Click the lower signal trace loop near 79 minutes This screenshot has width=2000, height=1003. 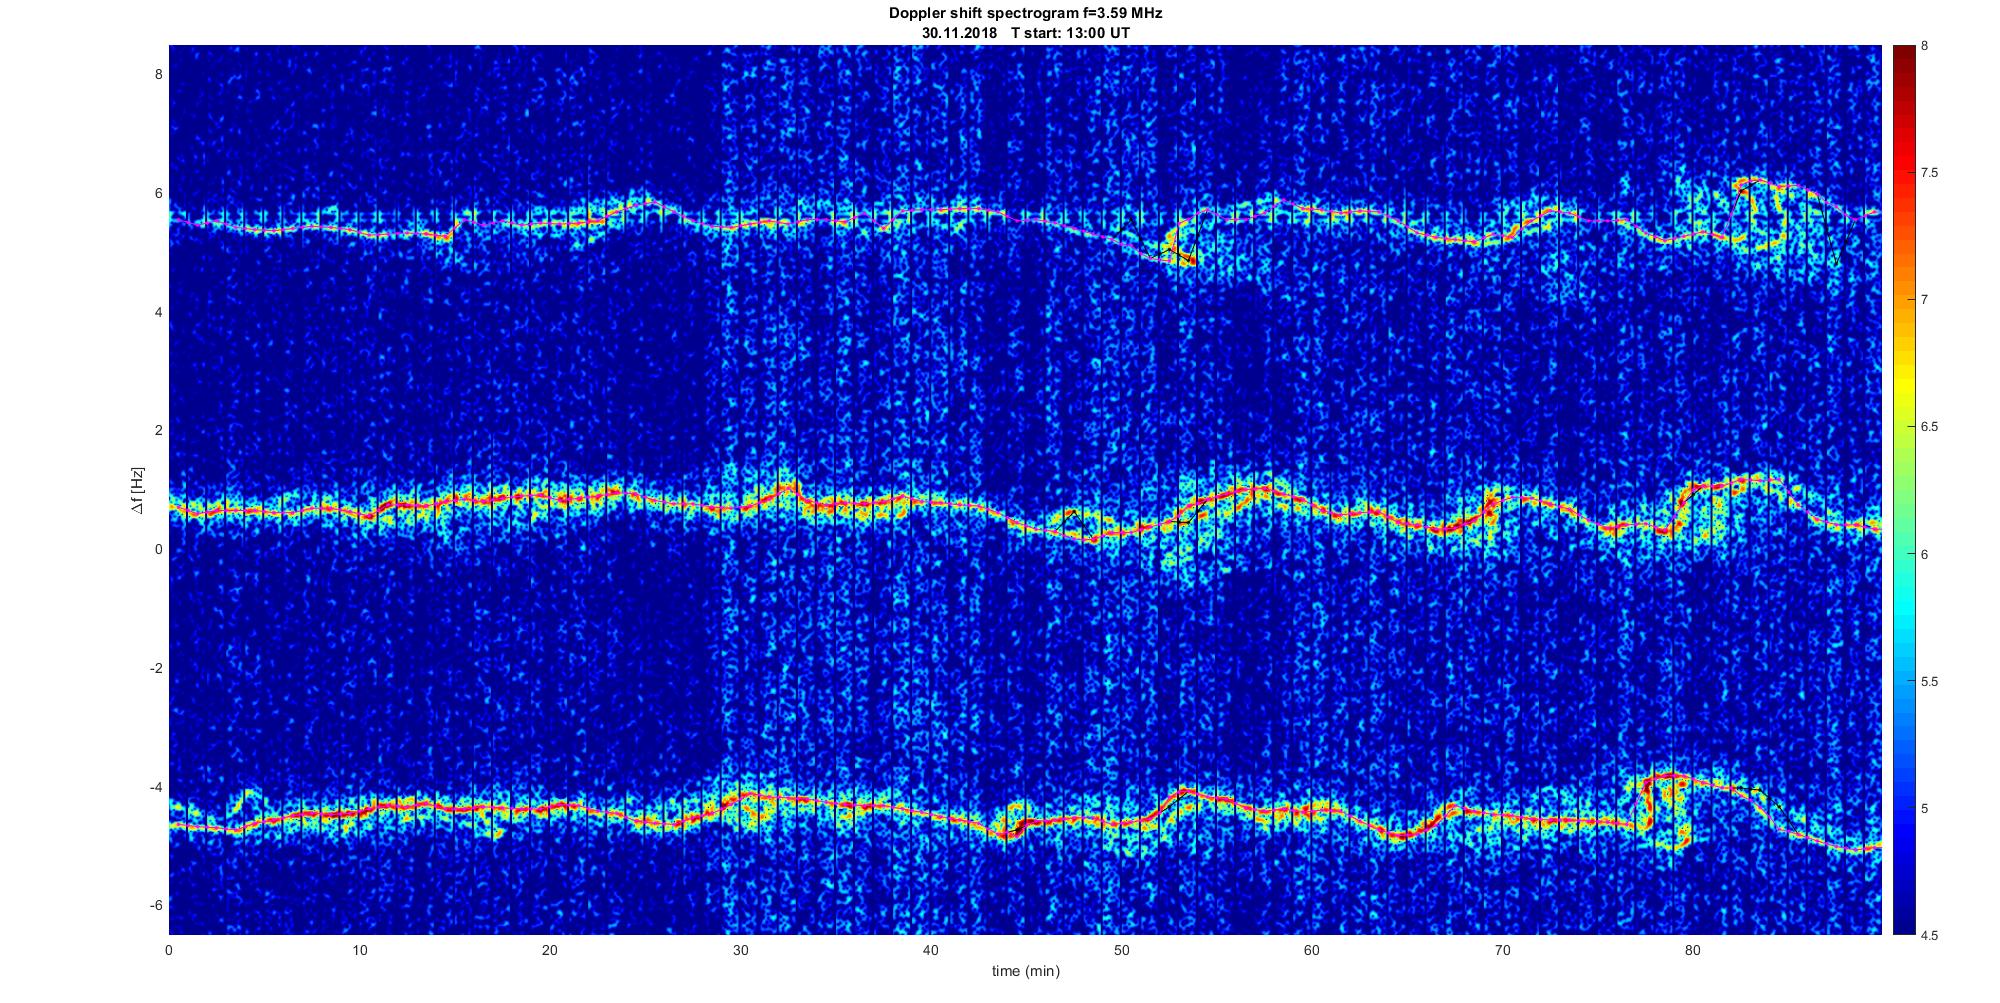pyautogui.click(x=1664, y=810)
